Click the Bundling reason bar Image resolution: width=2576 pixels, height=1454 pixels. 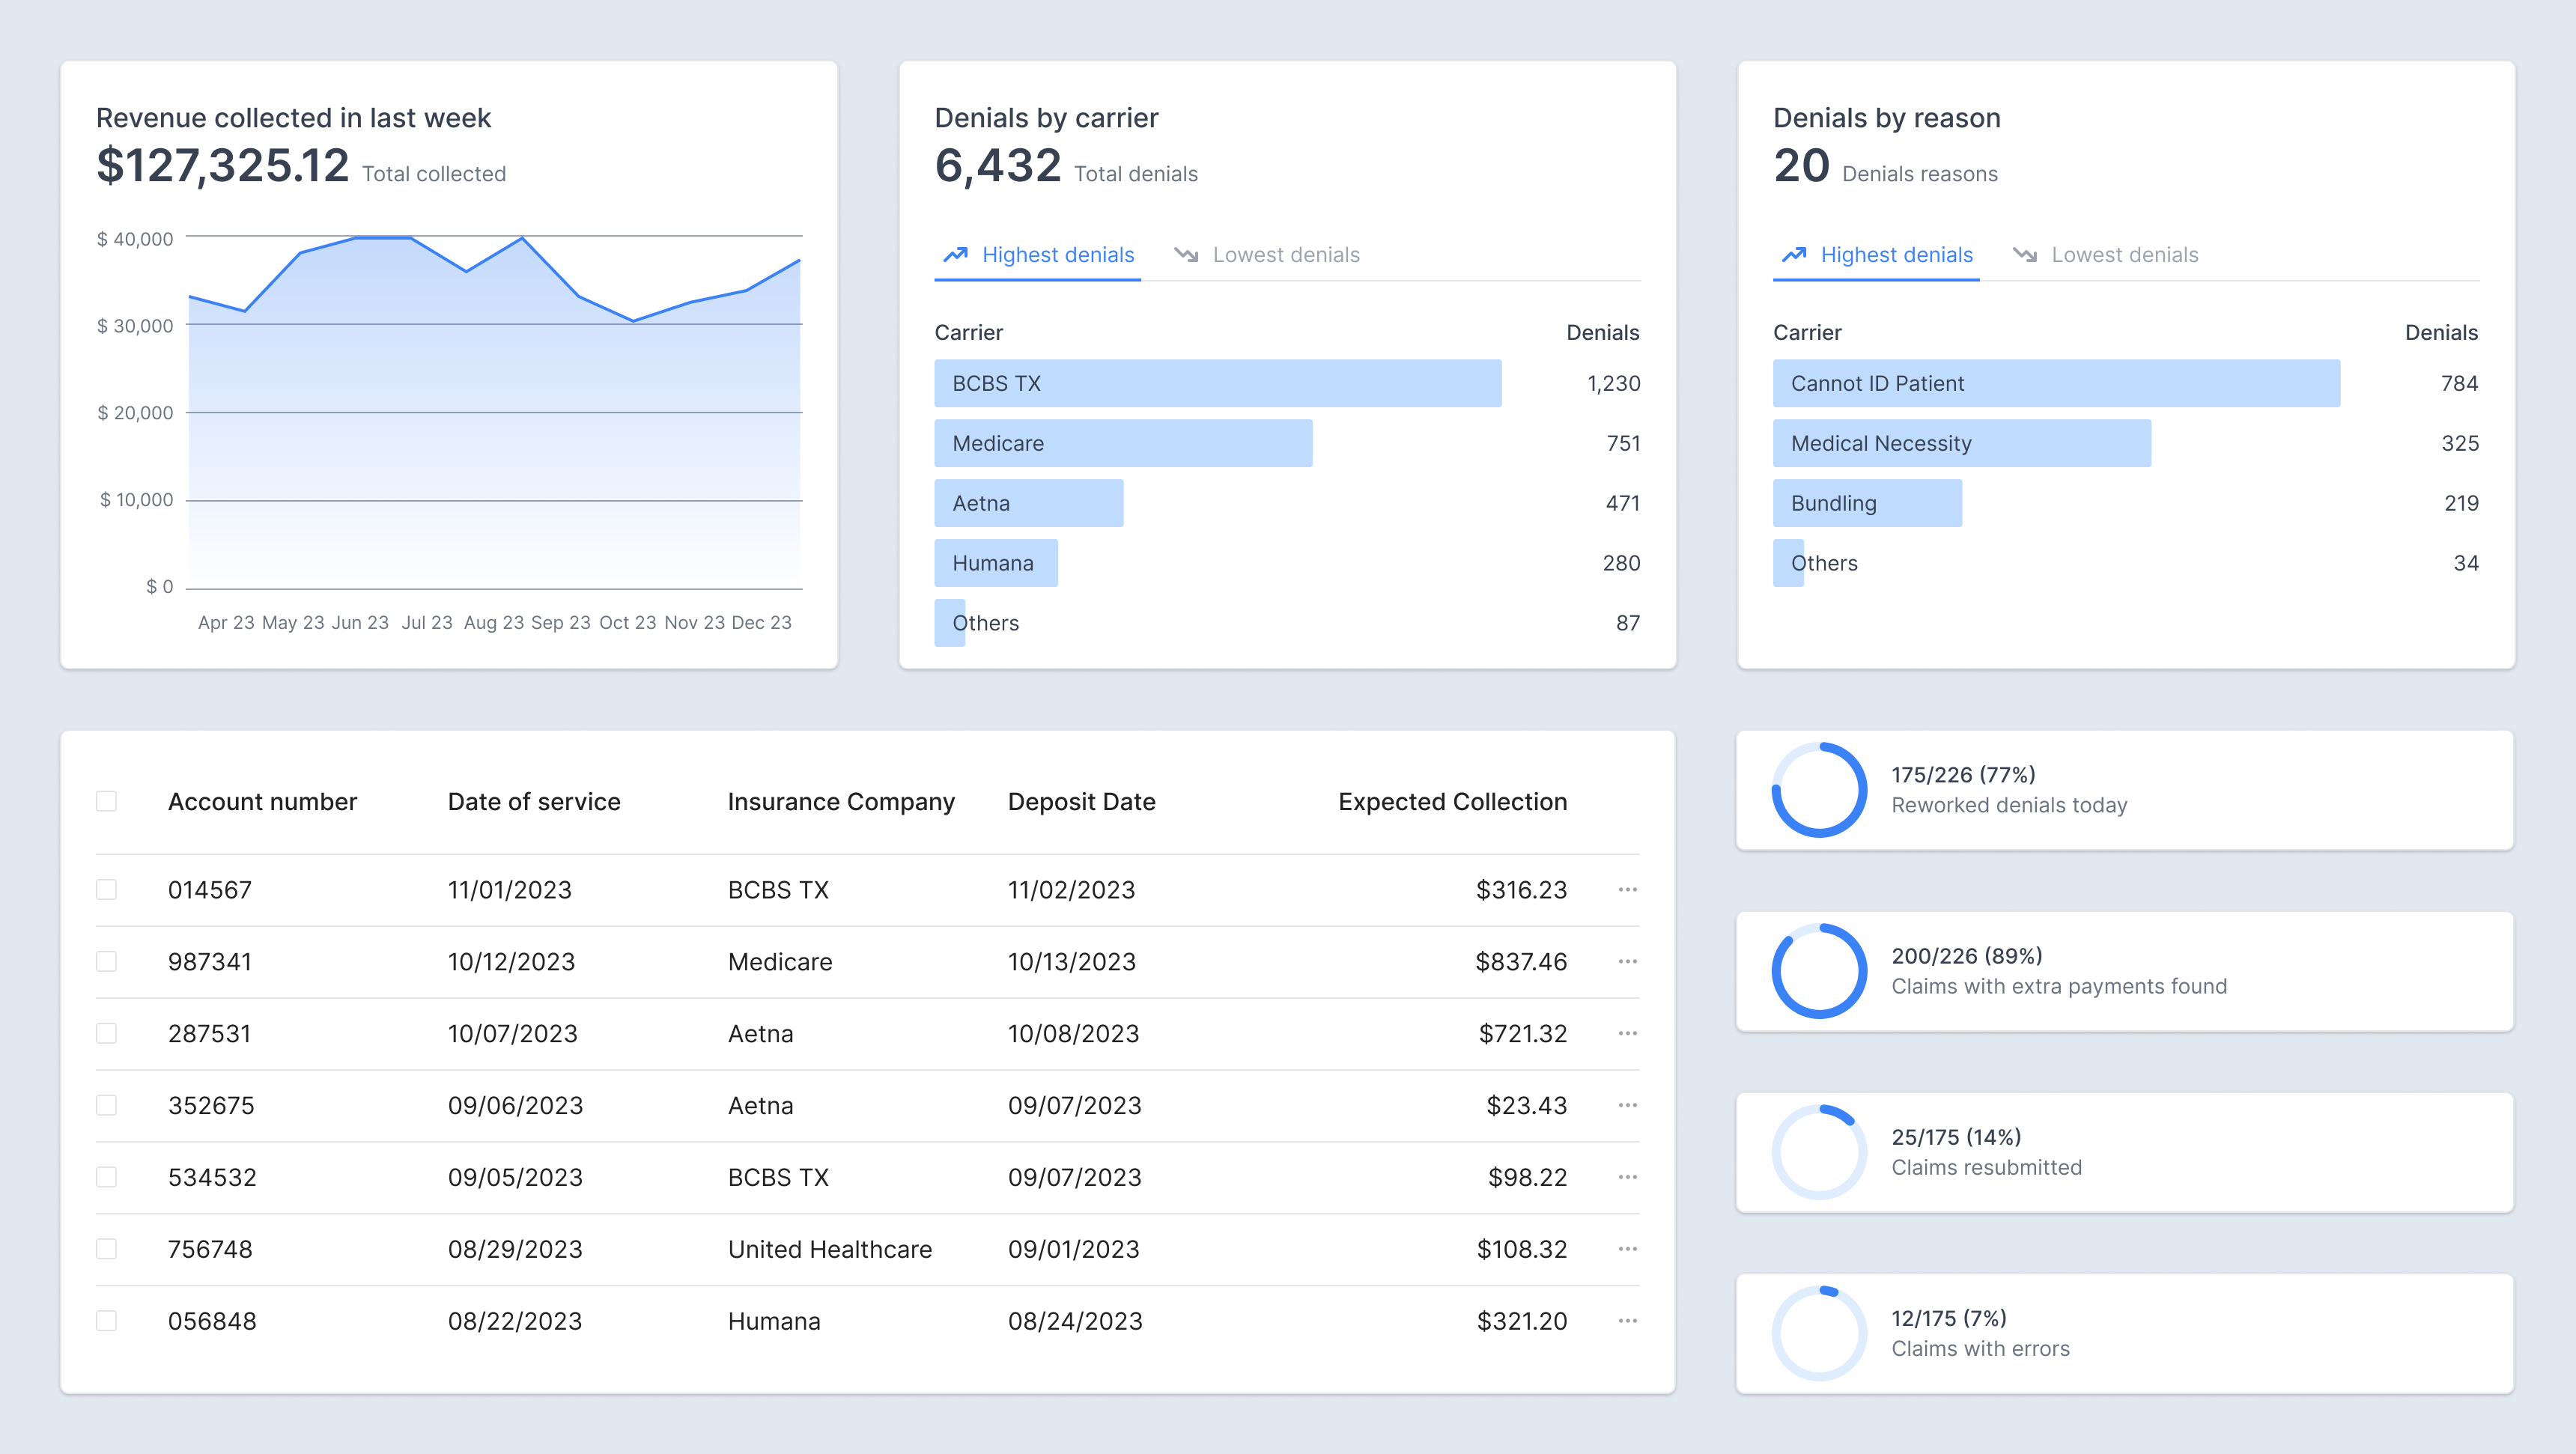[1867, 504]
